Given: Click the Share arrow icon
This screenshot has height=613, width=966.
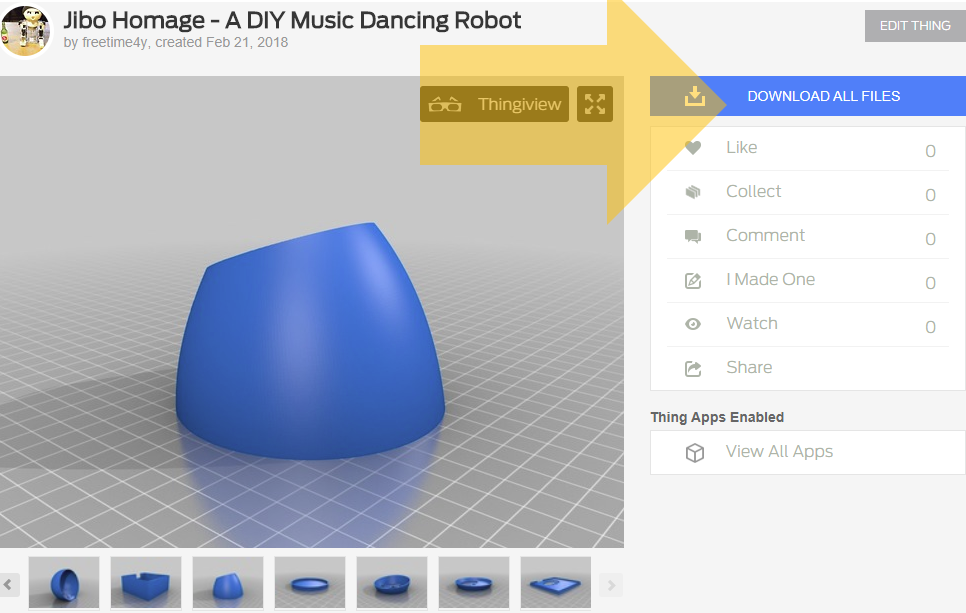Looking at the screenshot, I should (x=693, y=368).
